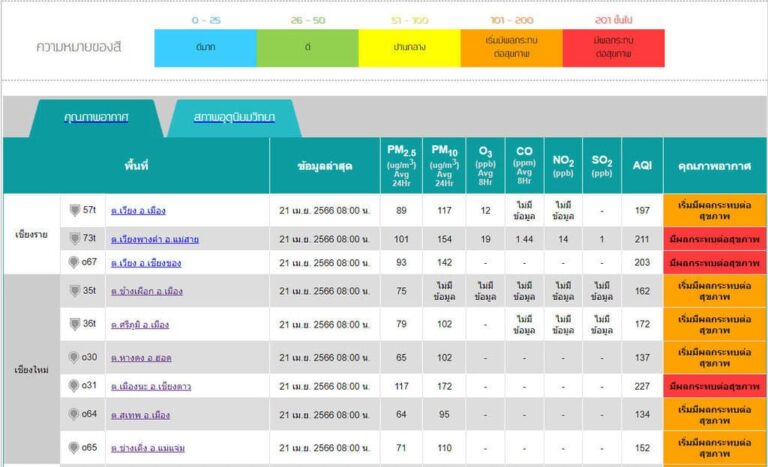The image size is (768, 467).
Task: Click the PM2.5 column header
Action: [401, 166]
